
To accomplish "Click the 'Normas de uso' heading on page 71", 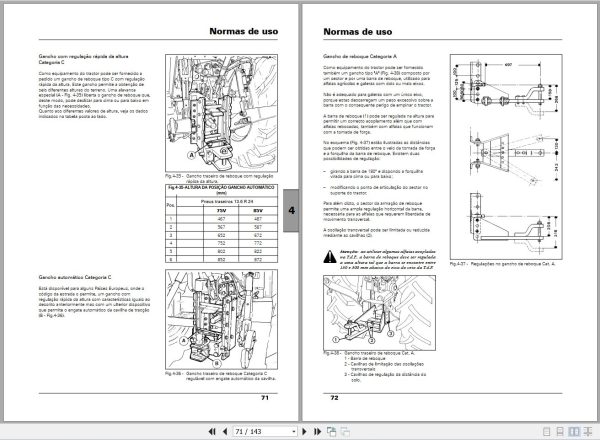I will point(244,31).
